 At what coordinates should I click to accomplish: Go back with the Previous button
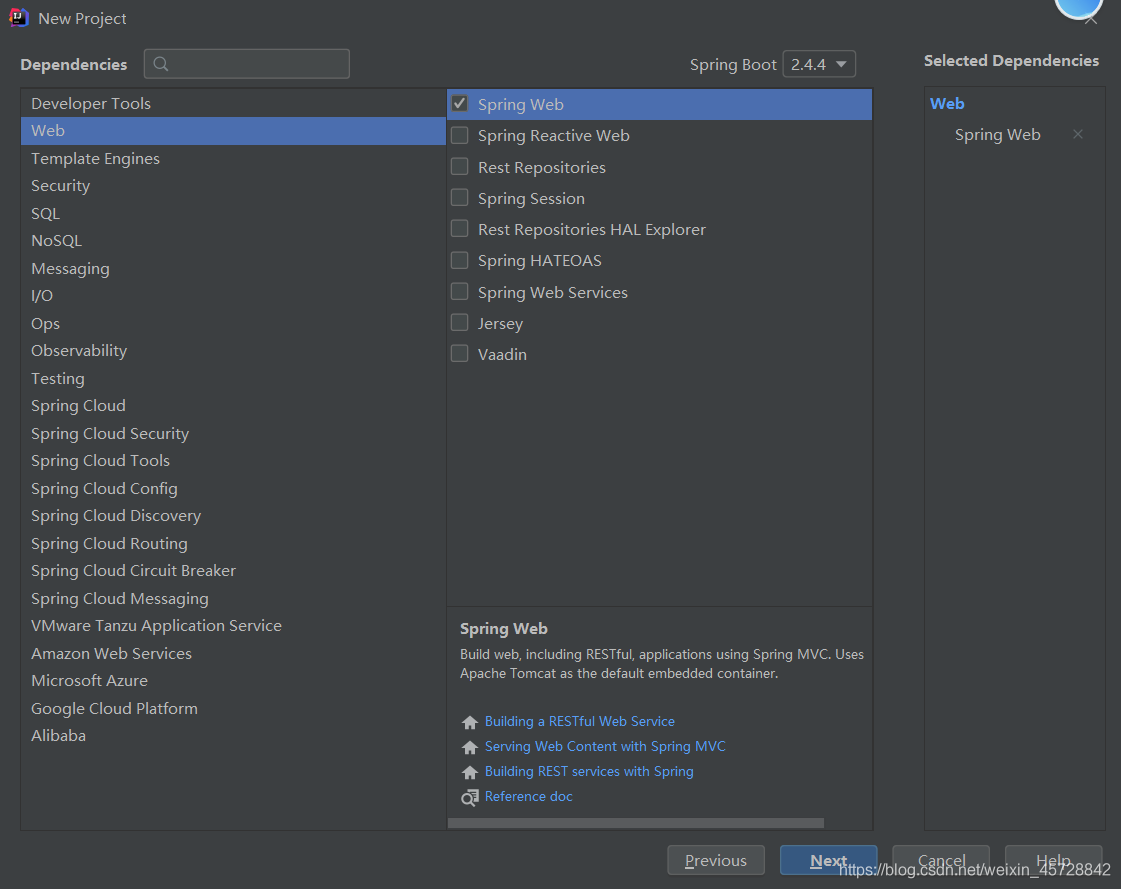(x=716, y=860)
